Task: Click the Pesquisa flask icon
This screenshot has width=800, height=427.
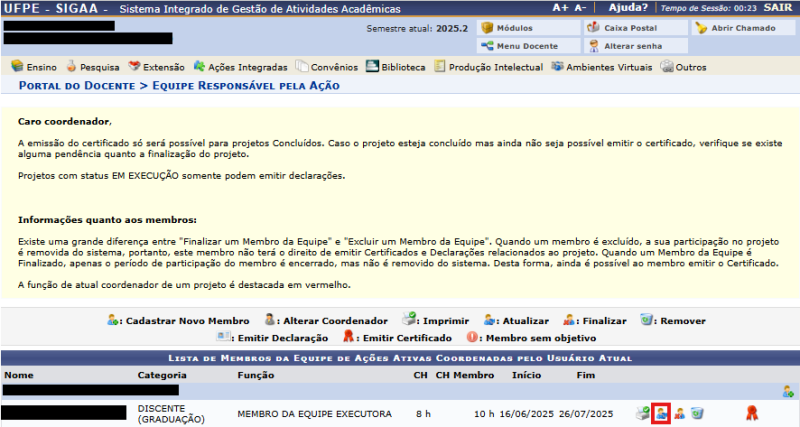Action: point(71,66)
